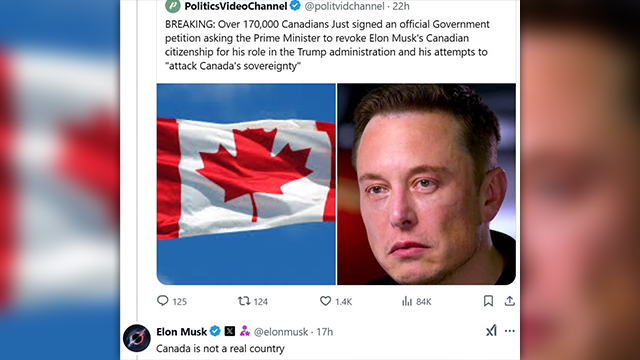Click the X affiliation badge
Screen dimensions: 640x360
pyautogui.click(x=230, y=331)
